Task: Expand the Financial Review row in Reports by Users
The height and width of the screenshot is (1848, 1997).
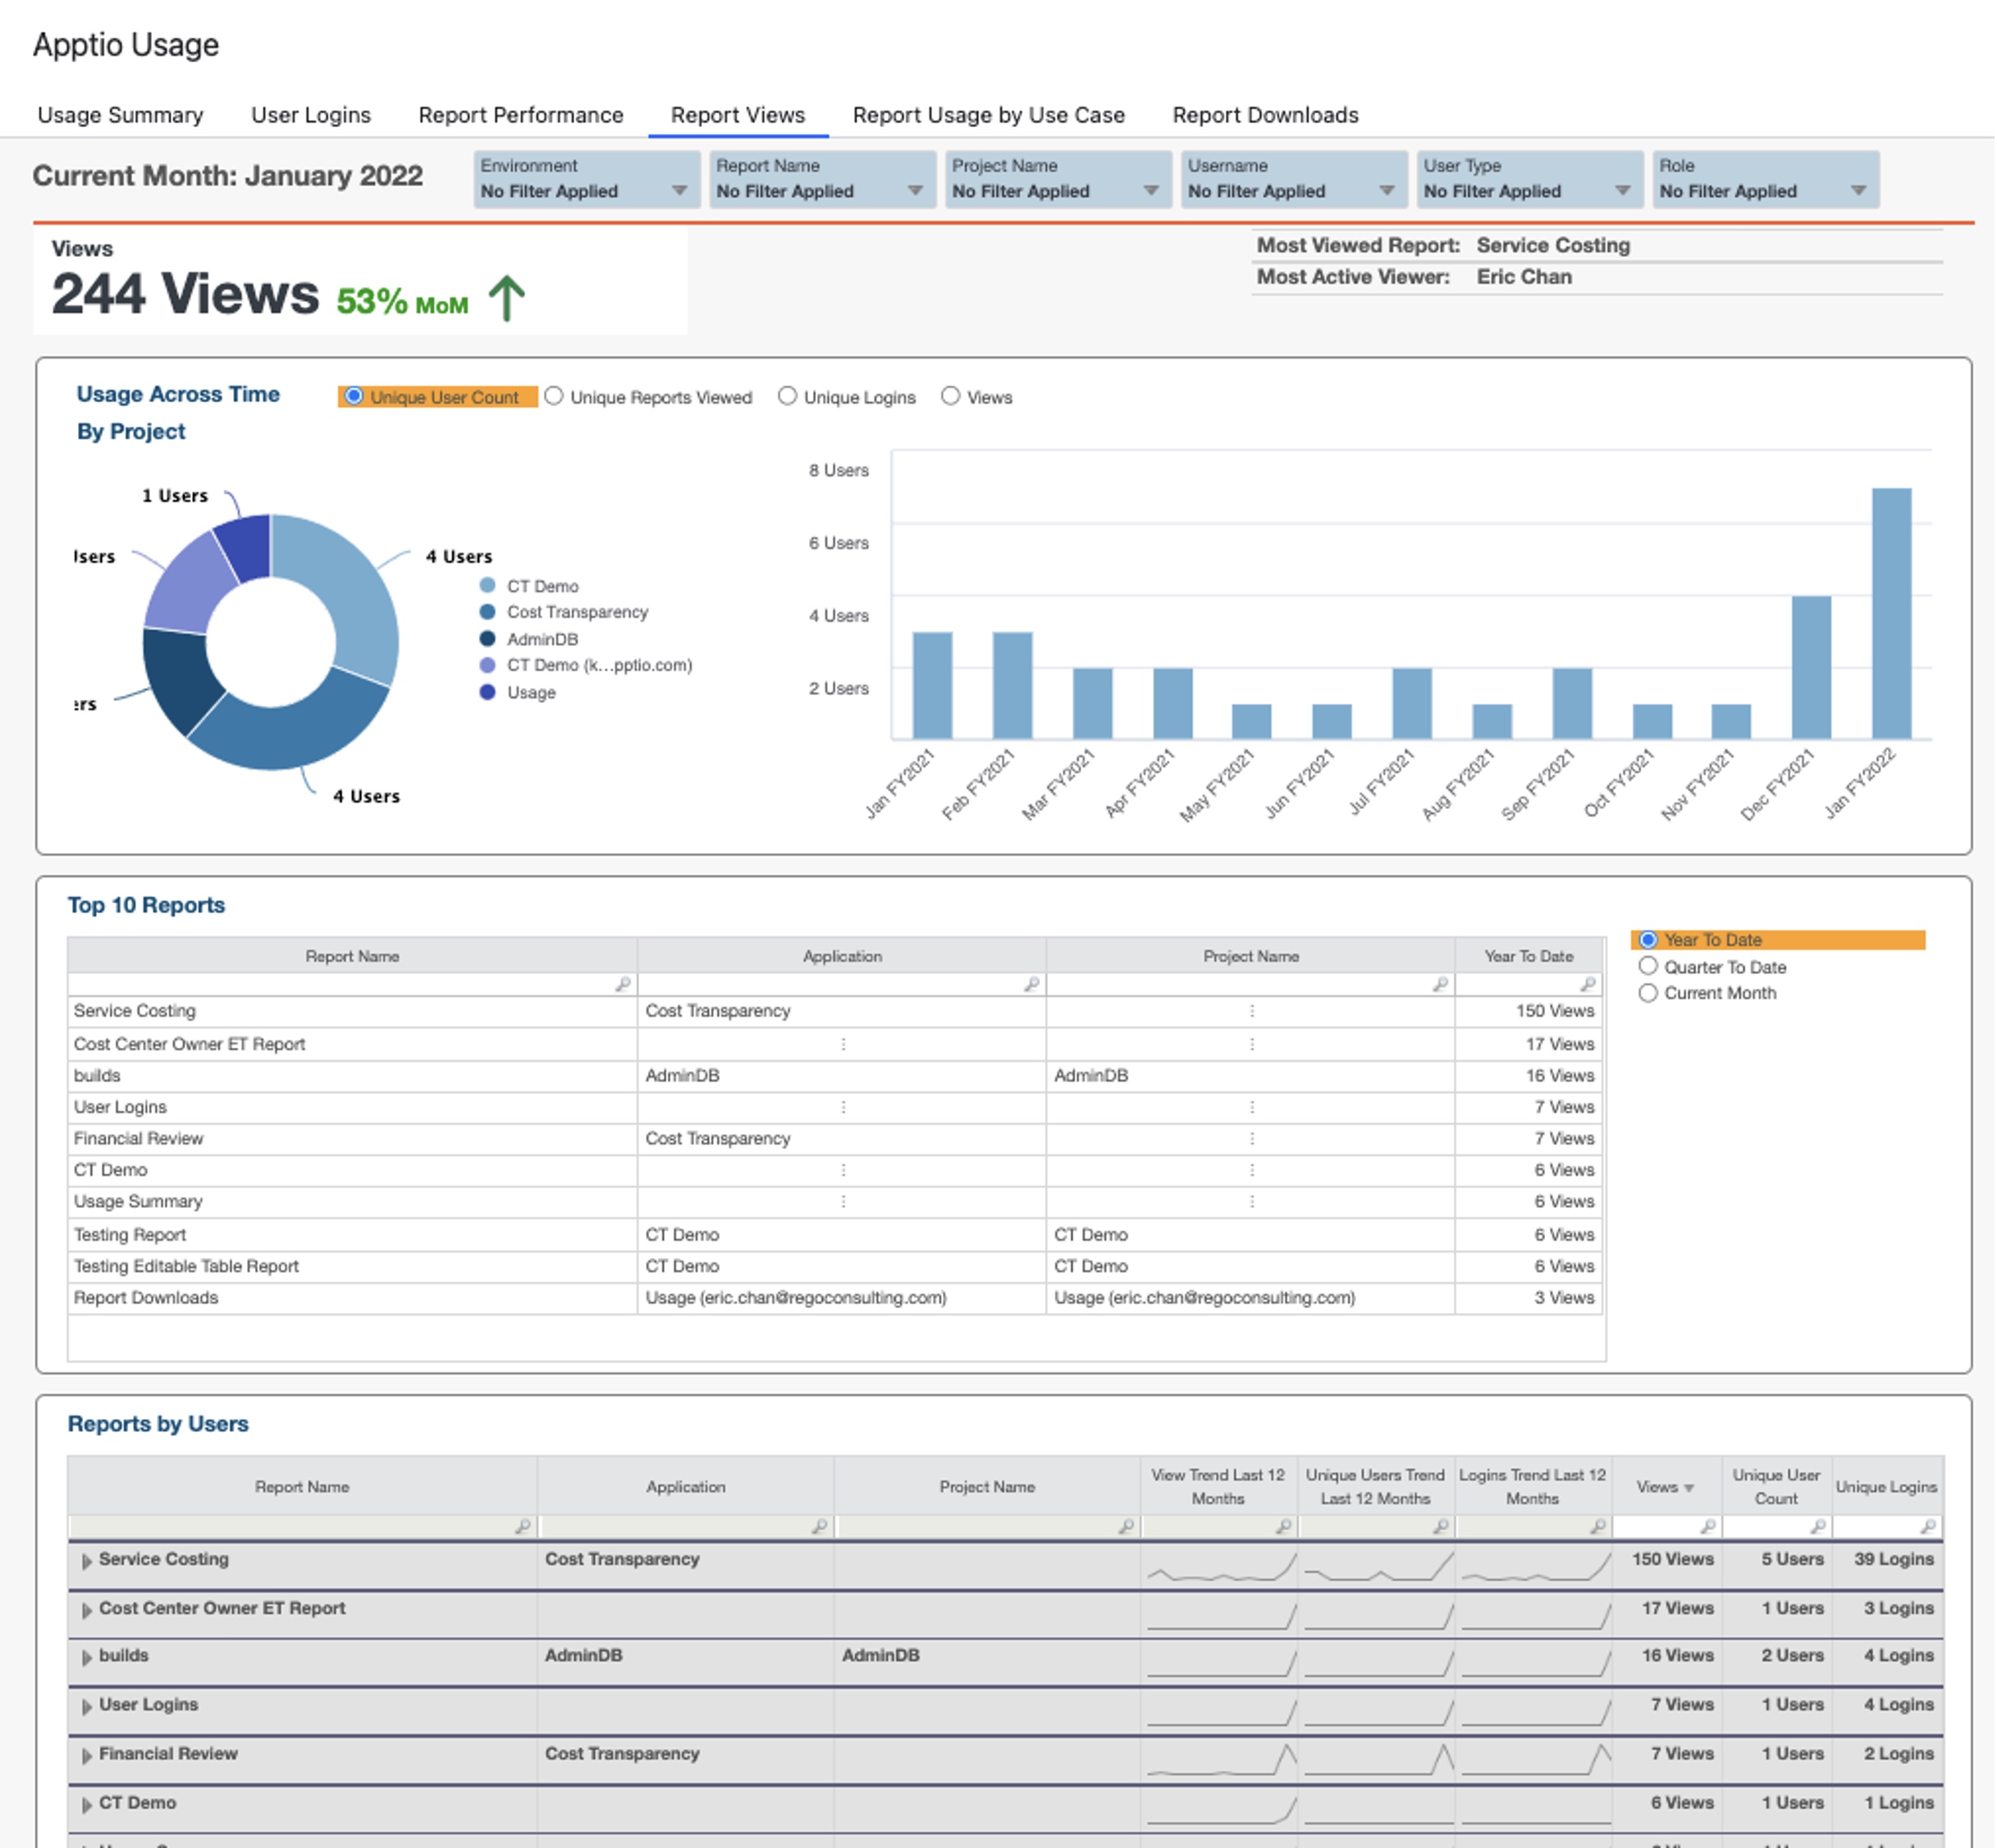Action: (87, 1755)
